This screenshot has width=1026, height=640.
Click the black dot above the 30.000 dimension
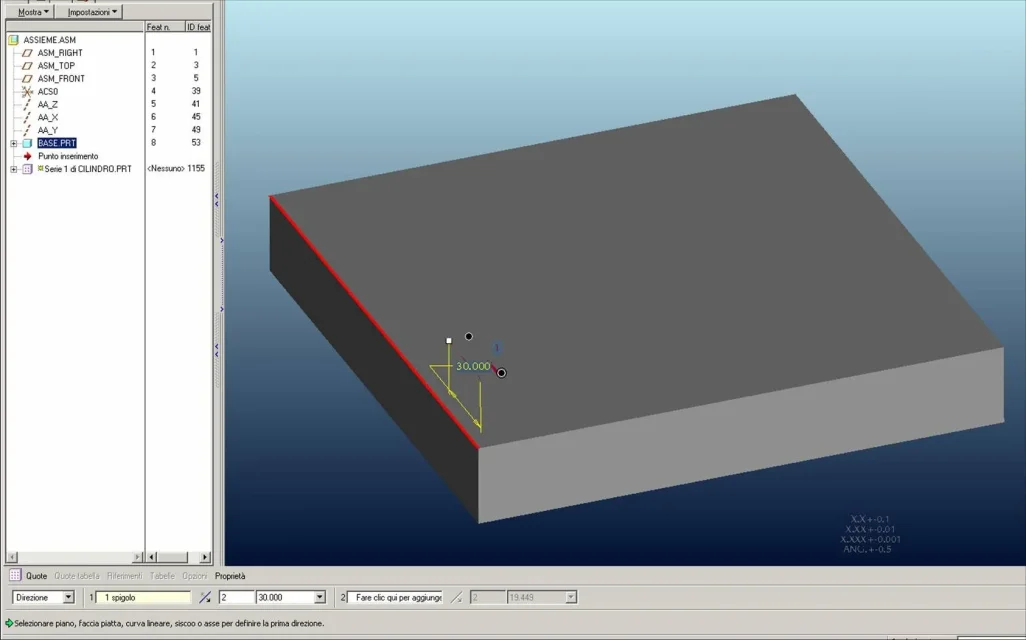pyautogui.click(x=469, y=336)
